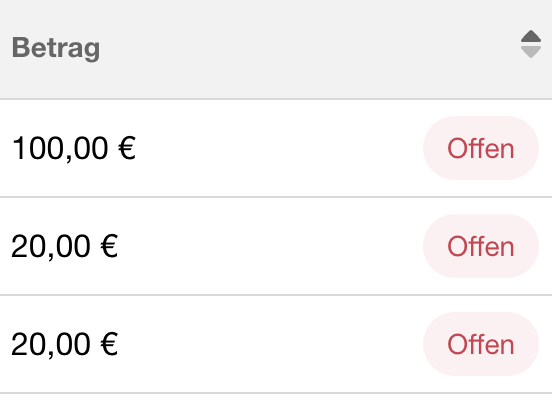Select the 20,00 € amount in bottom row

65,344
